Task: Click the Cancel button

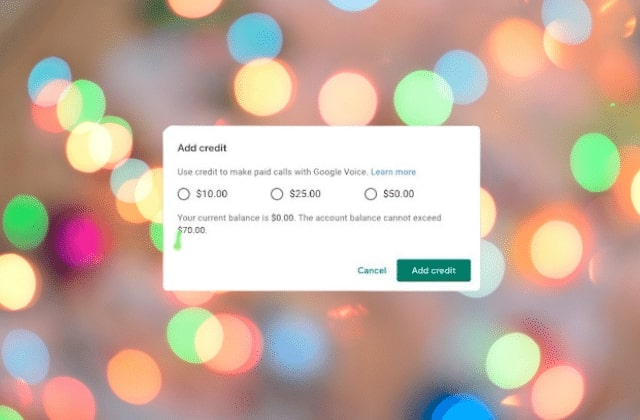Action: [371, 270]
